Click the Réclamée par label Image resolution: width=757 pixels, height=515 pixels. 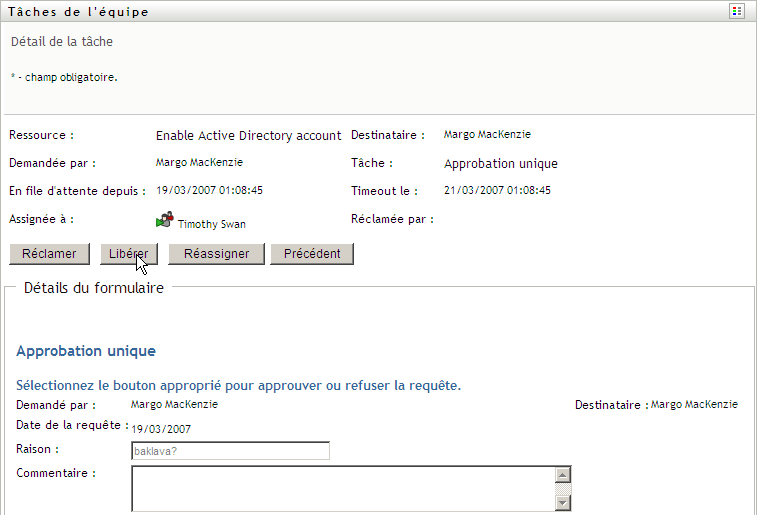[392, 219]
